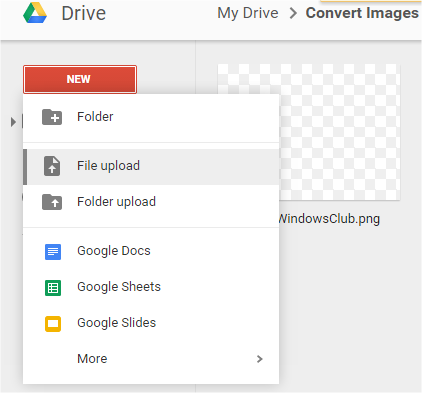Create a new Google Sheets spreadsheet
The height and width of the screenshot is (393, 422).
(x=119, y=287)
